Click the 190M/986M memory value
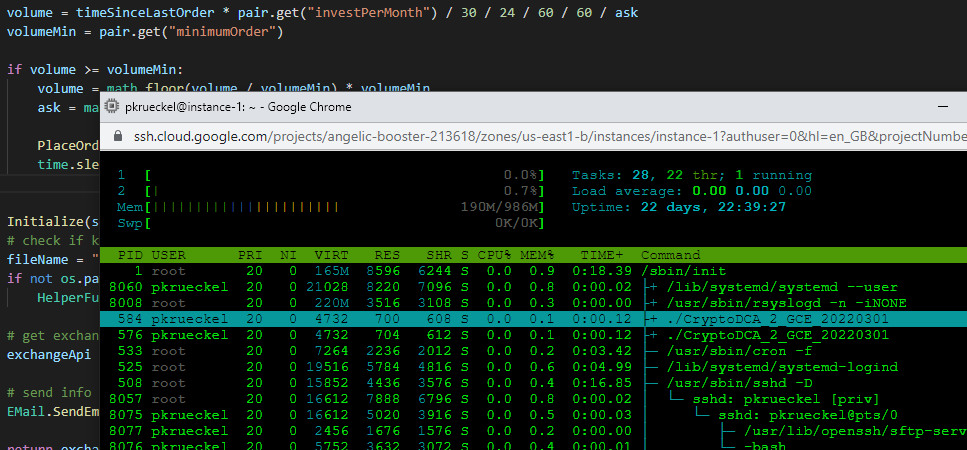Image resolution: width=967 pixels, height=450 pixels. click(500, 207)
